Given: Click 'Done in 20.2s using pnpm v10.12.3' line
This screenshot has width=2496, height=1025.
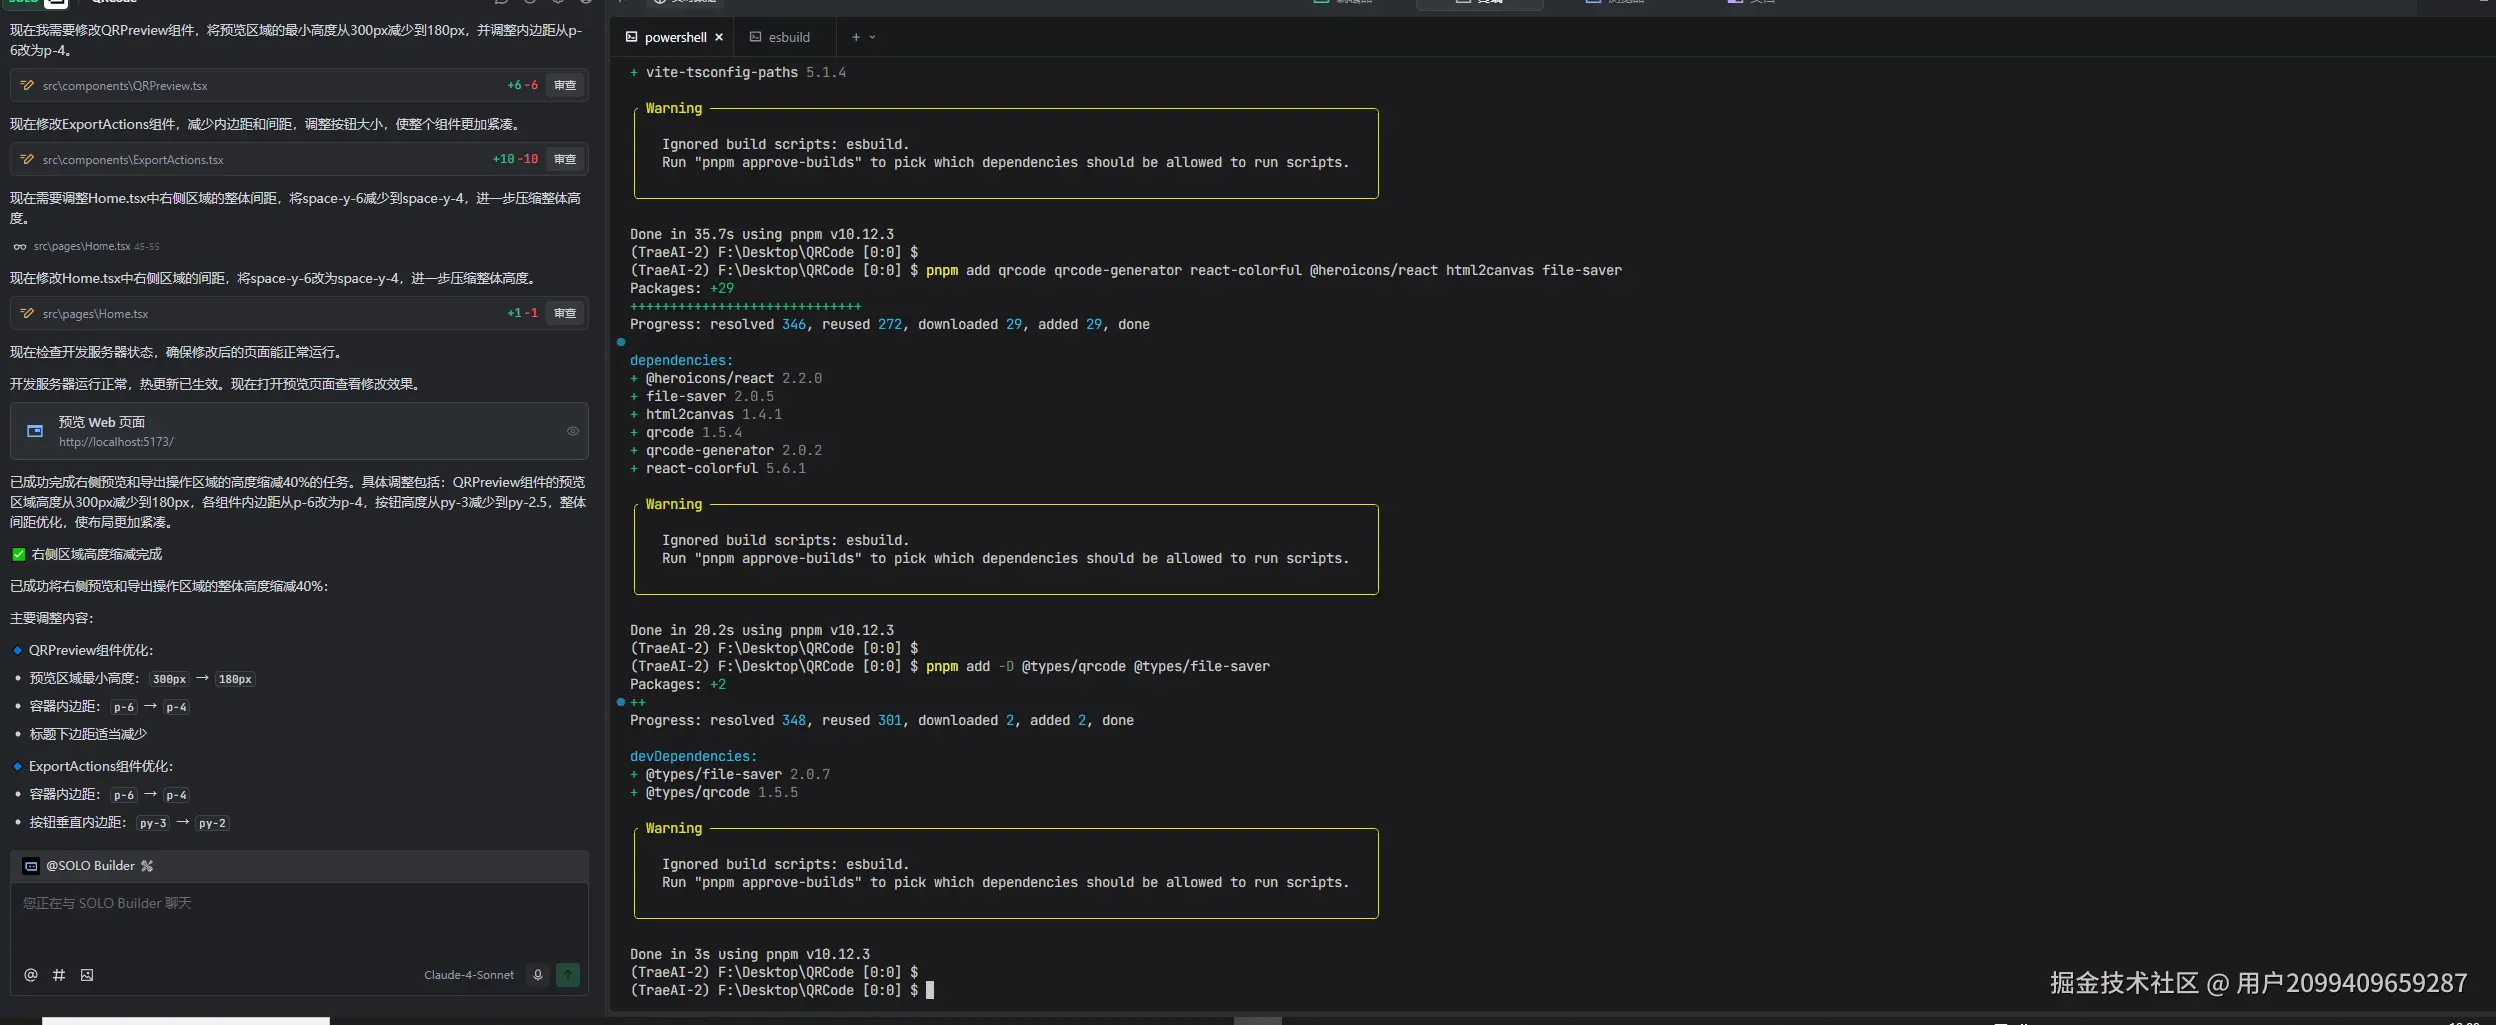Looking at the screenshot, I should (x=762, y=631).
